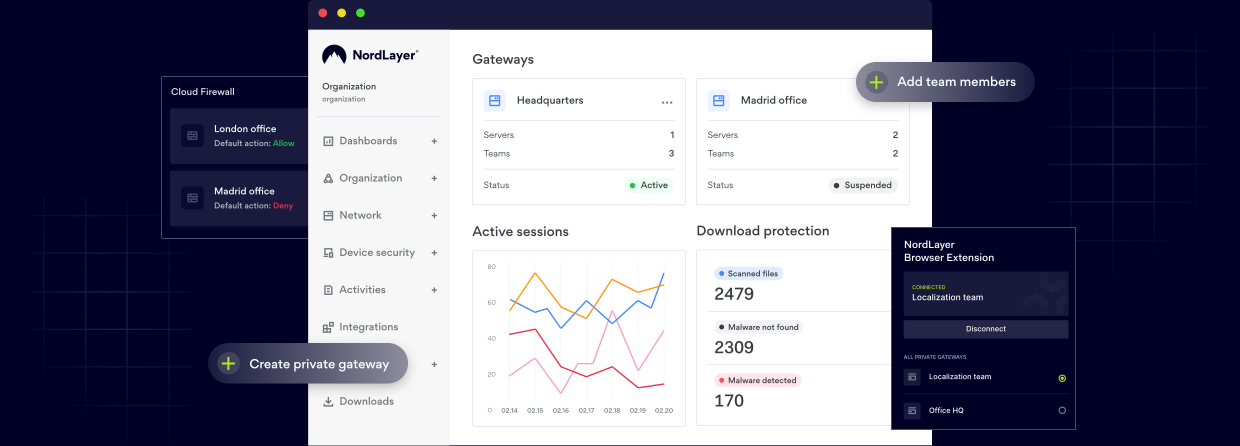This screenshot has width=1240, height=446.
Task: Expand the Organization menu plus
Action: click(434, 178)
